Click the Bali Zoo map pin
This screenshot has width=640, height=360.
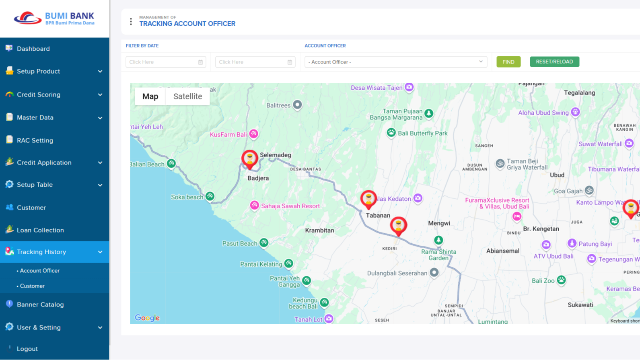[562, 280]
